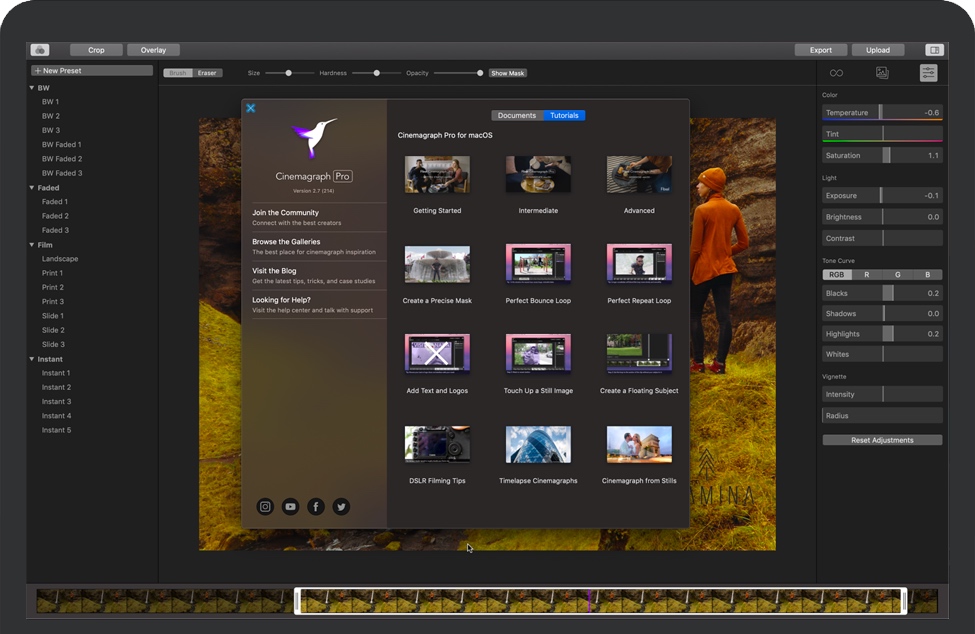Open the Facebook social icon
This screenshot has height=634, width=975.
click(x=316, y=507)
